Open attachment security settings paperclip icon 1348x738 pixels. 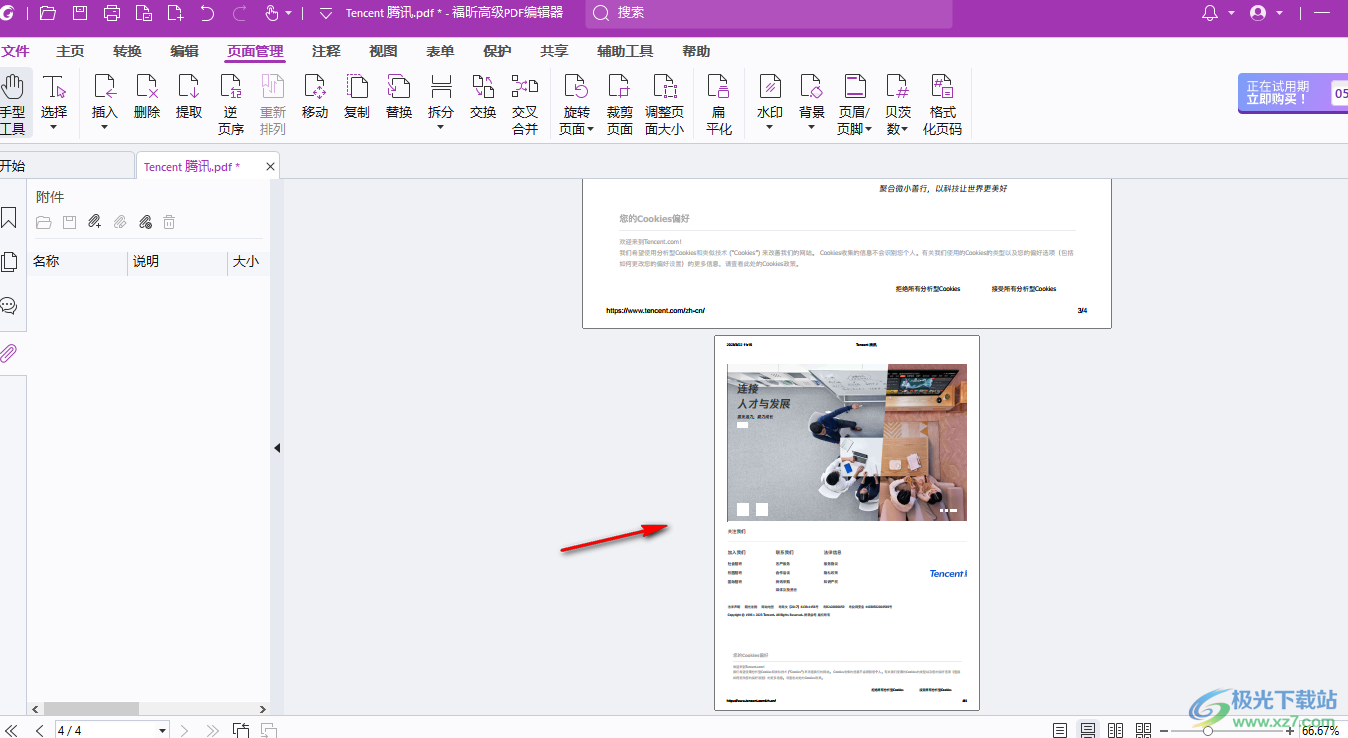pos(145,222)
